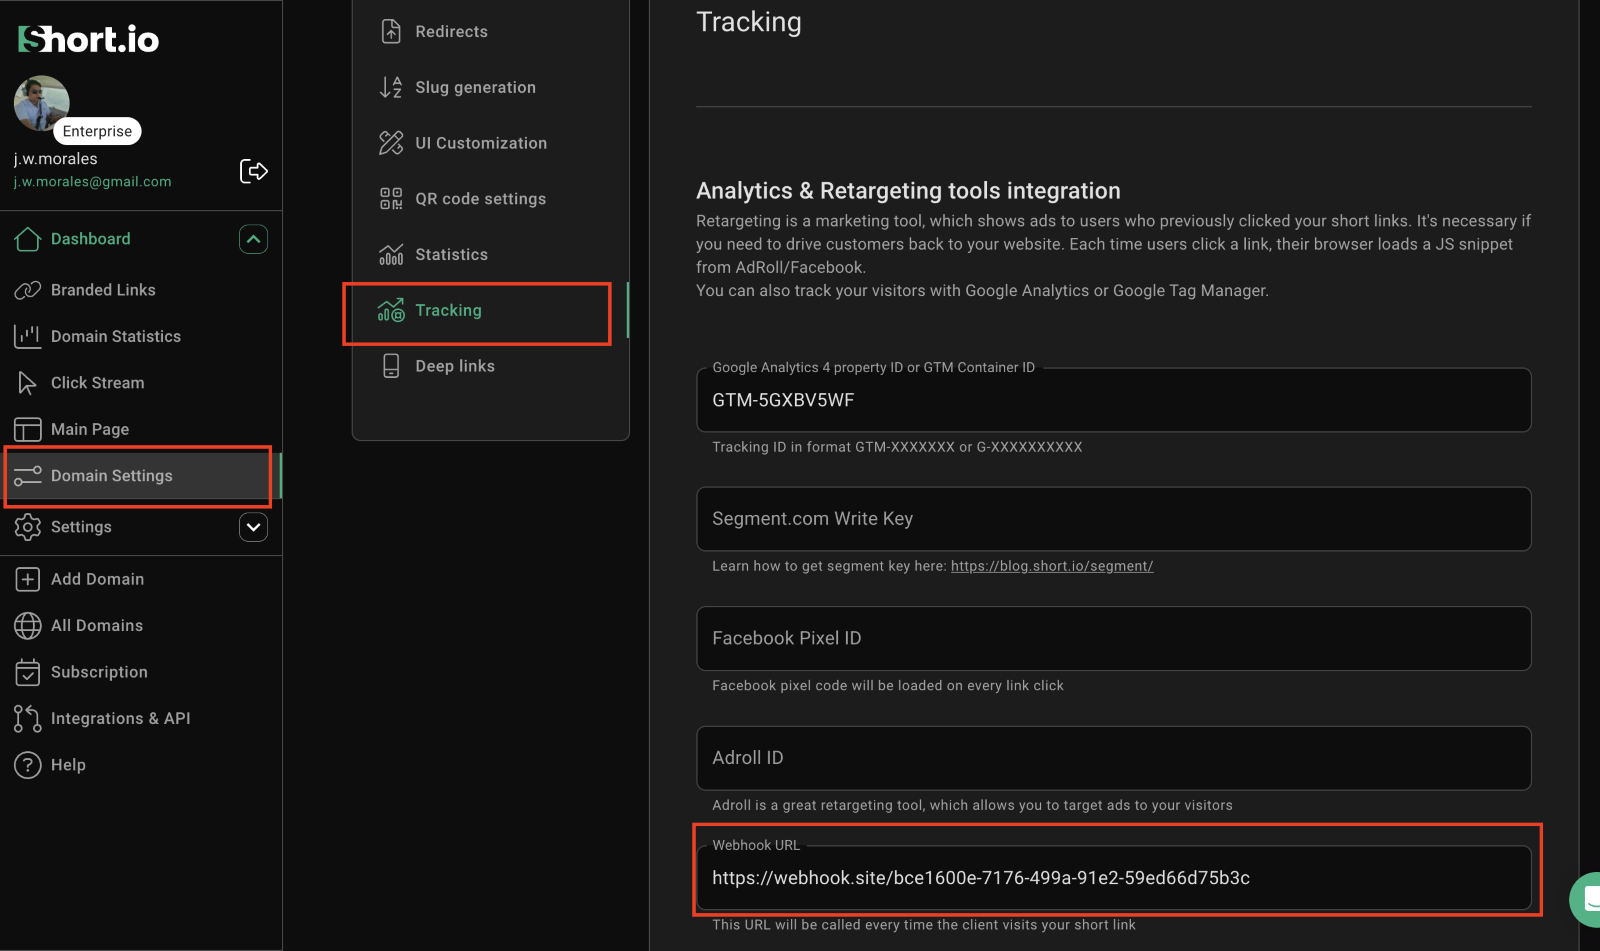Click the UI Customization design icon

coord(391,143)
